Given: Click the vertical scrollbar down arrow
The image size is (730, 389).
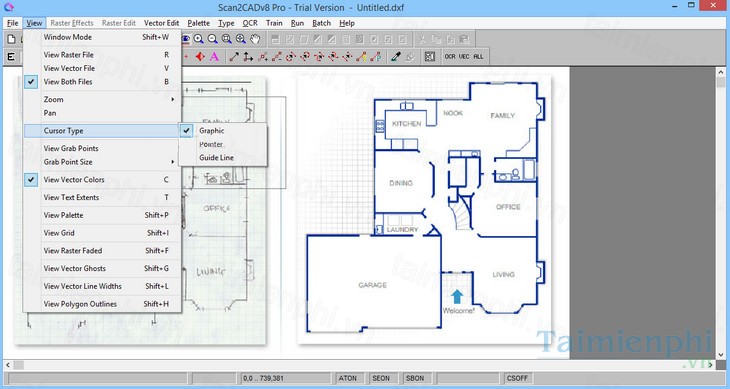Looking at the screenshot, I should [721, 355].
